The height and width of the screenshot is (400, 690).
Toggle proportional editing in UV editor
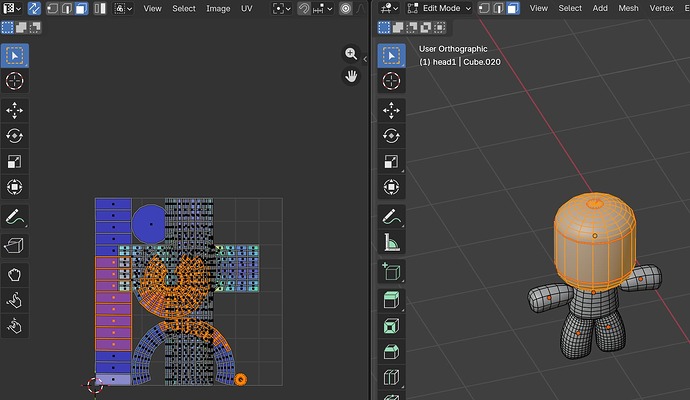point(345,8)
